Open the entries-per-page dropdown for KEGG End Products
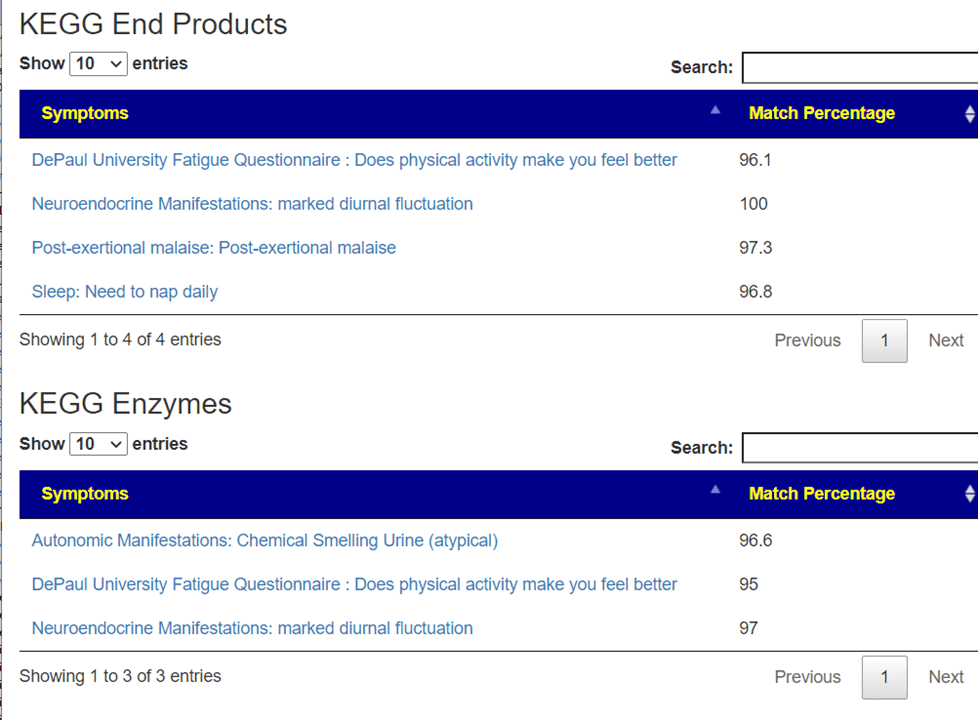The image size is (978, 720). (x=98, y=64)
